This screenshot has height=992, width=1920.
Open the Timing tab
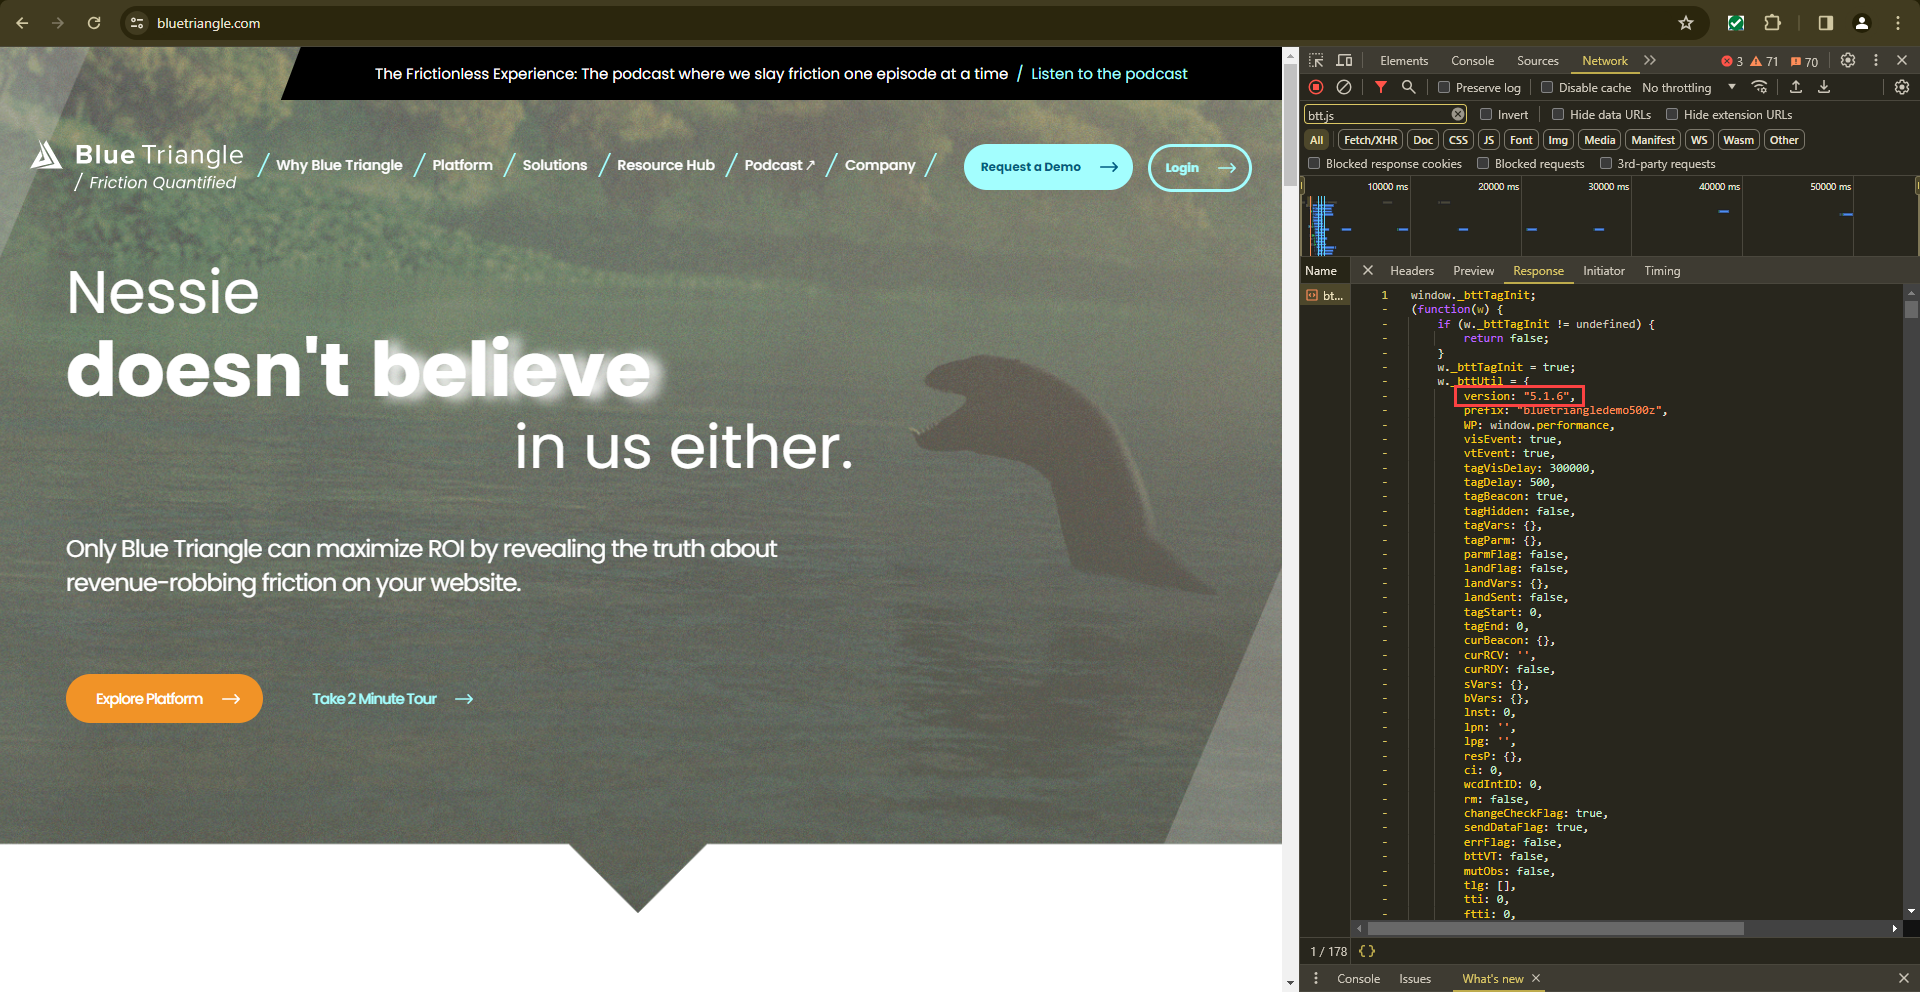pos(1662,270)
